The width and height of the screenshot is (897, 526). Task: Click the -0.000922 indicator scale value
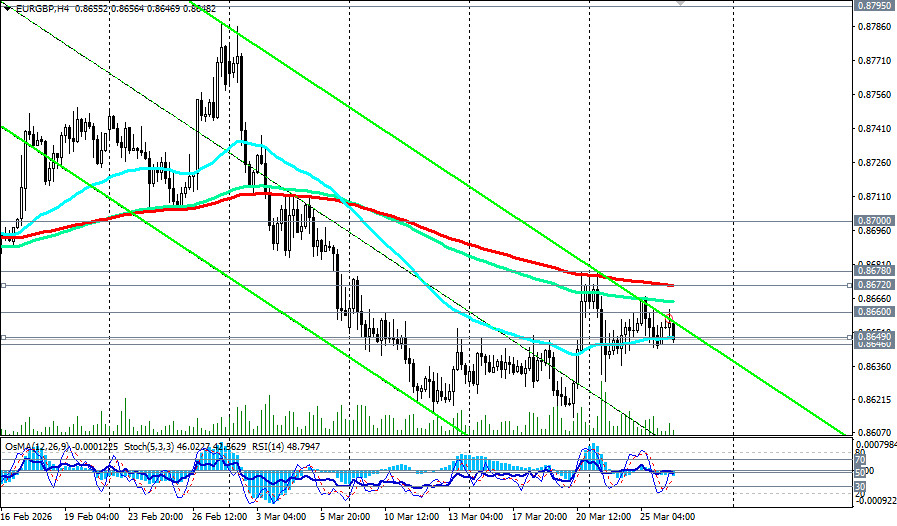[875, 501]
